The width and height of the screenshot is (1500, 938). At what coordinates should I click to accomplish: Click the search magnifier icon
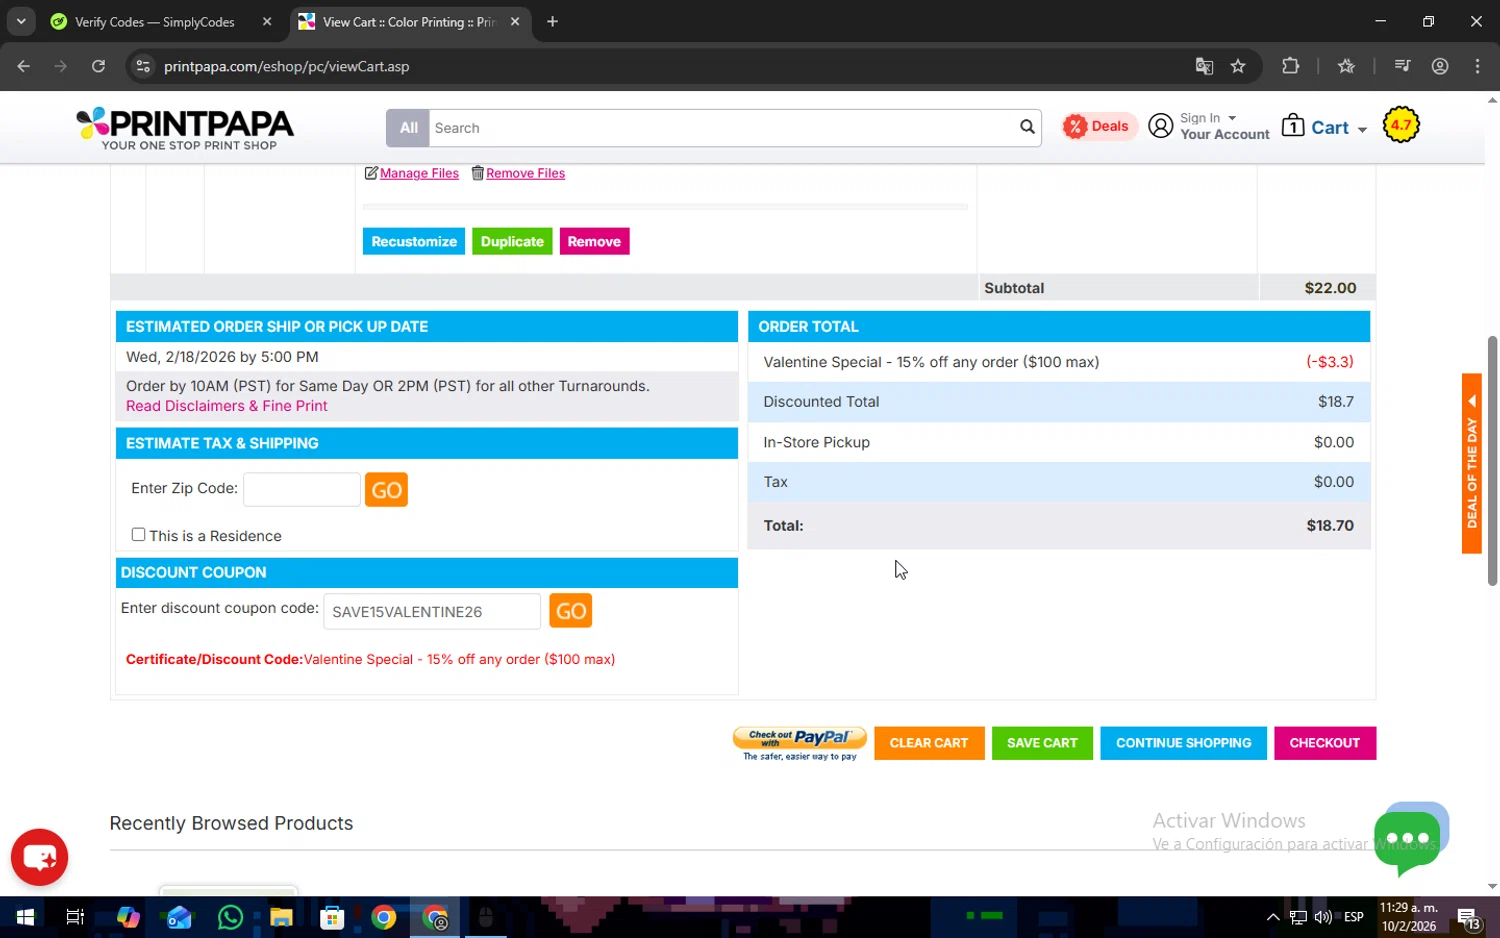(1027, 127)
